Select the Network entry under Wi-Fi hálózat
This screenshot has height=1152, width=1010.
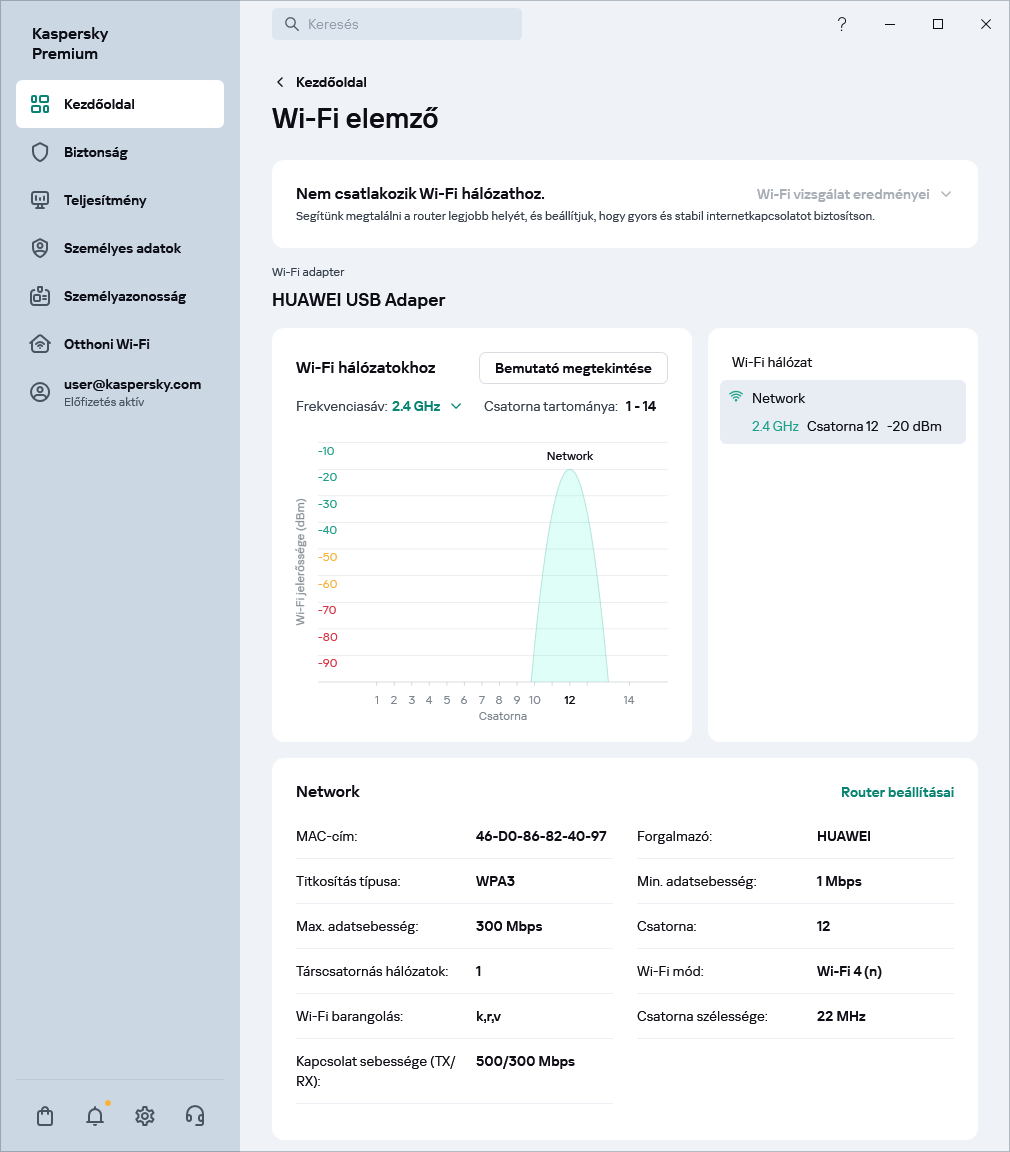842,411
